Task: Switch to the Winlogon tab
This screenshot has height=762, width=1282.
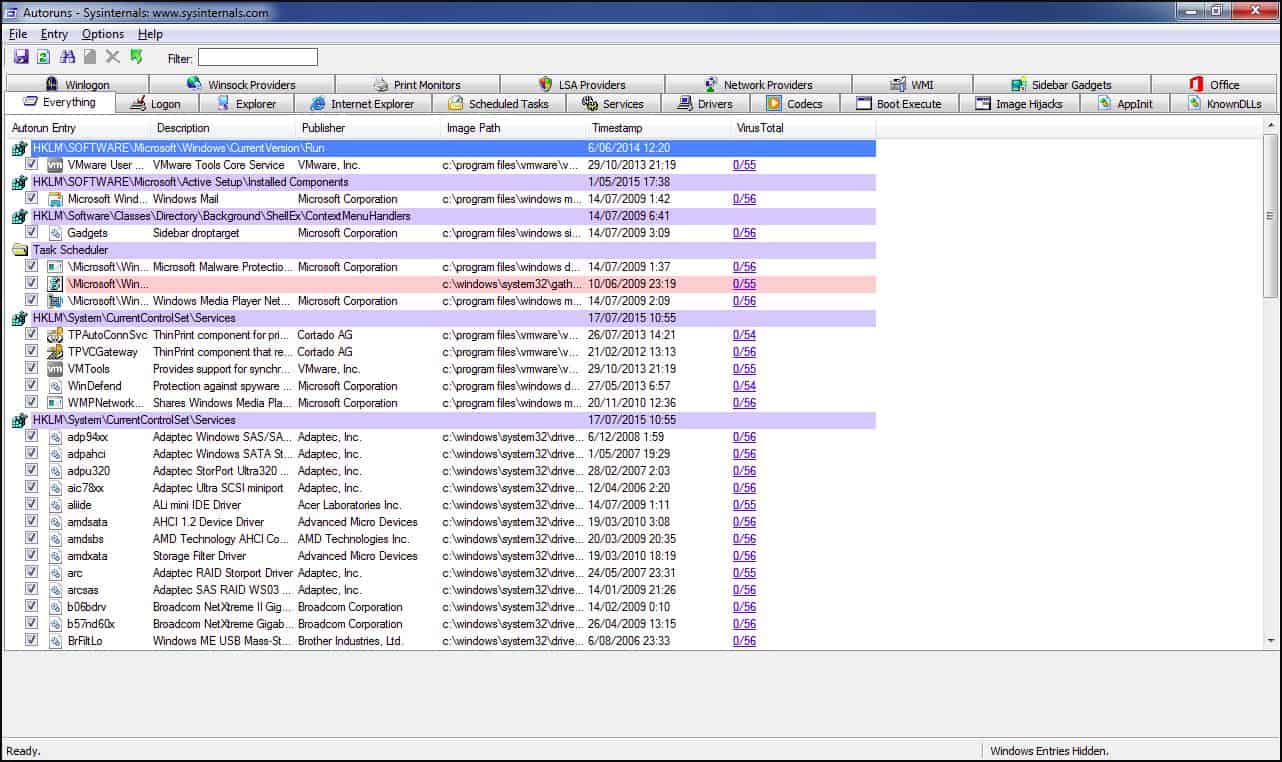Action: tap(77, 84)
